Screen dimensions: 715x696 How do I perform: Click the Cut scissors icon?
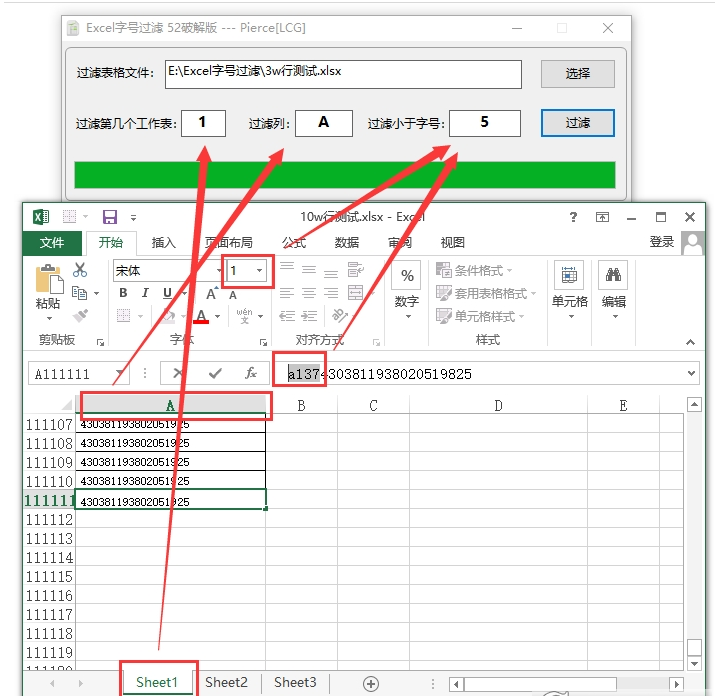click(80, 270)
